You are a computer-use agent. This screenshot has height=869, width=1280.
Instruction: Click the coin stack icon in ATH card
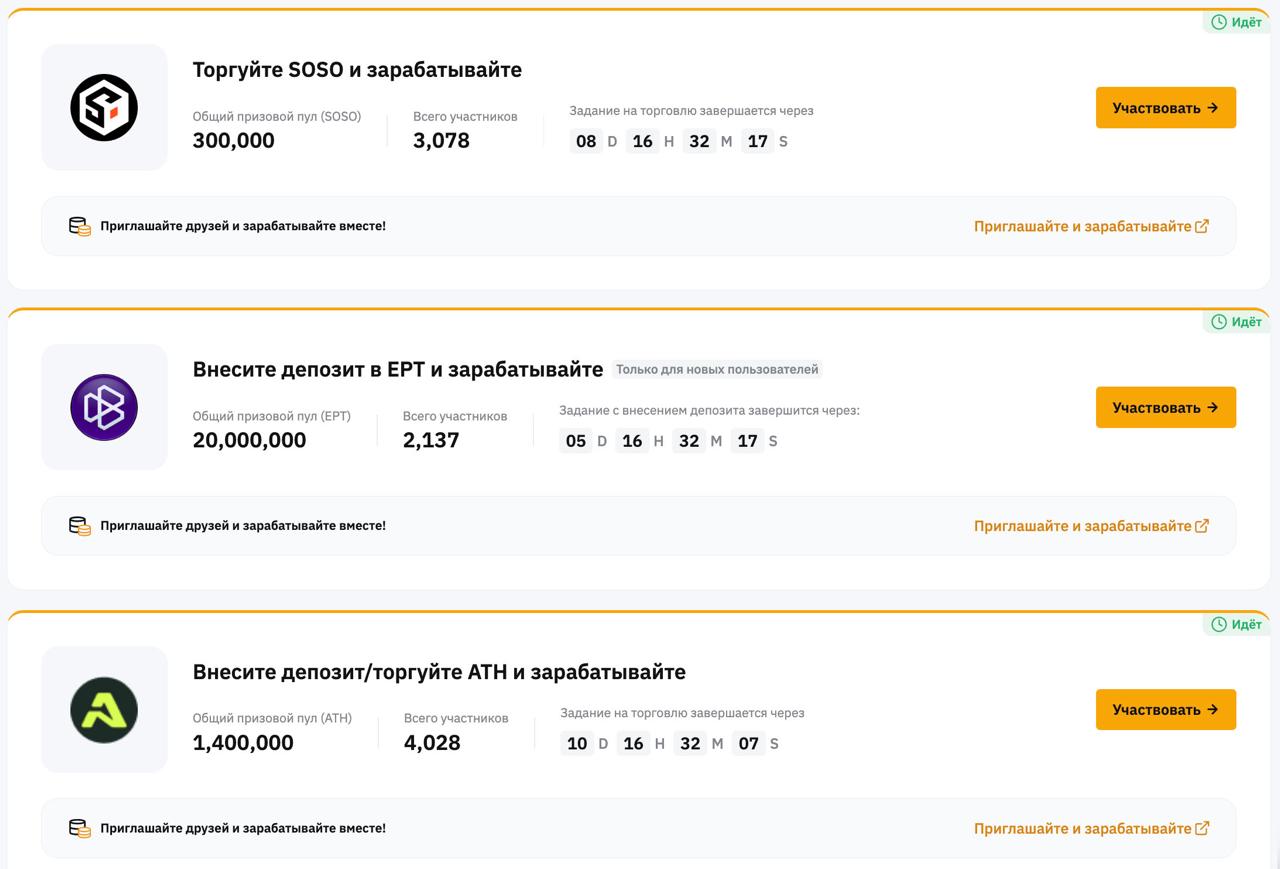80,828
